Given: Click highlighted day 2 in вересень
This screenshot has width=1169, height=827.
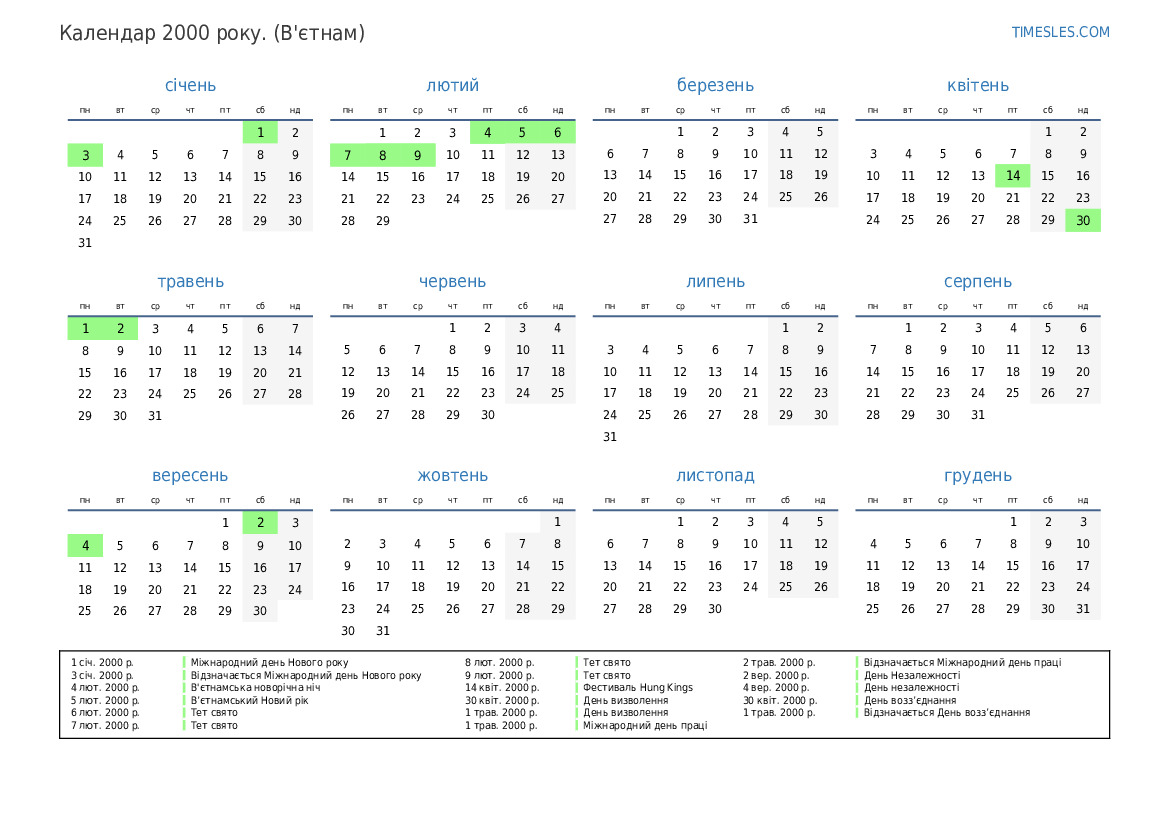Looking at the screenshot, I should [x=260, y=523].
